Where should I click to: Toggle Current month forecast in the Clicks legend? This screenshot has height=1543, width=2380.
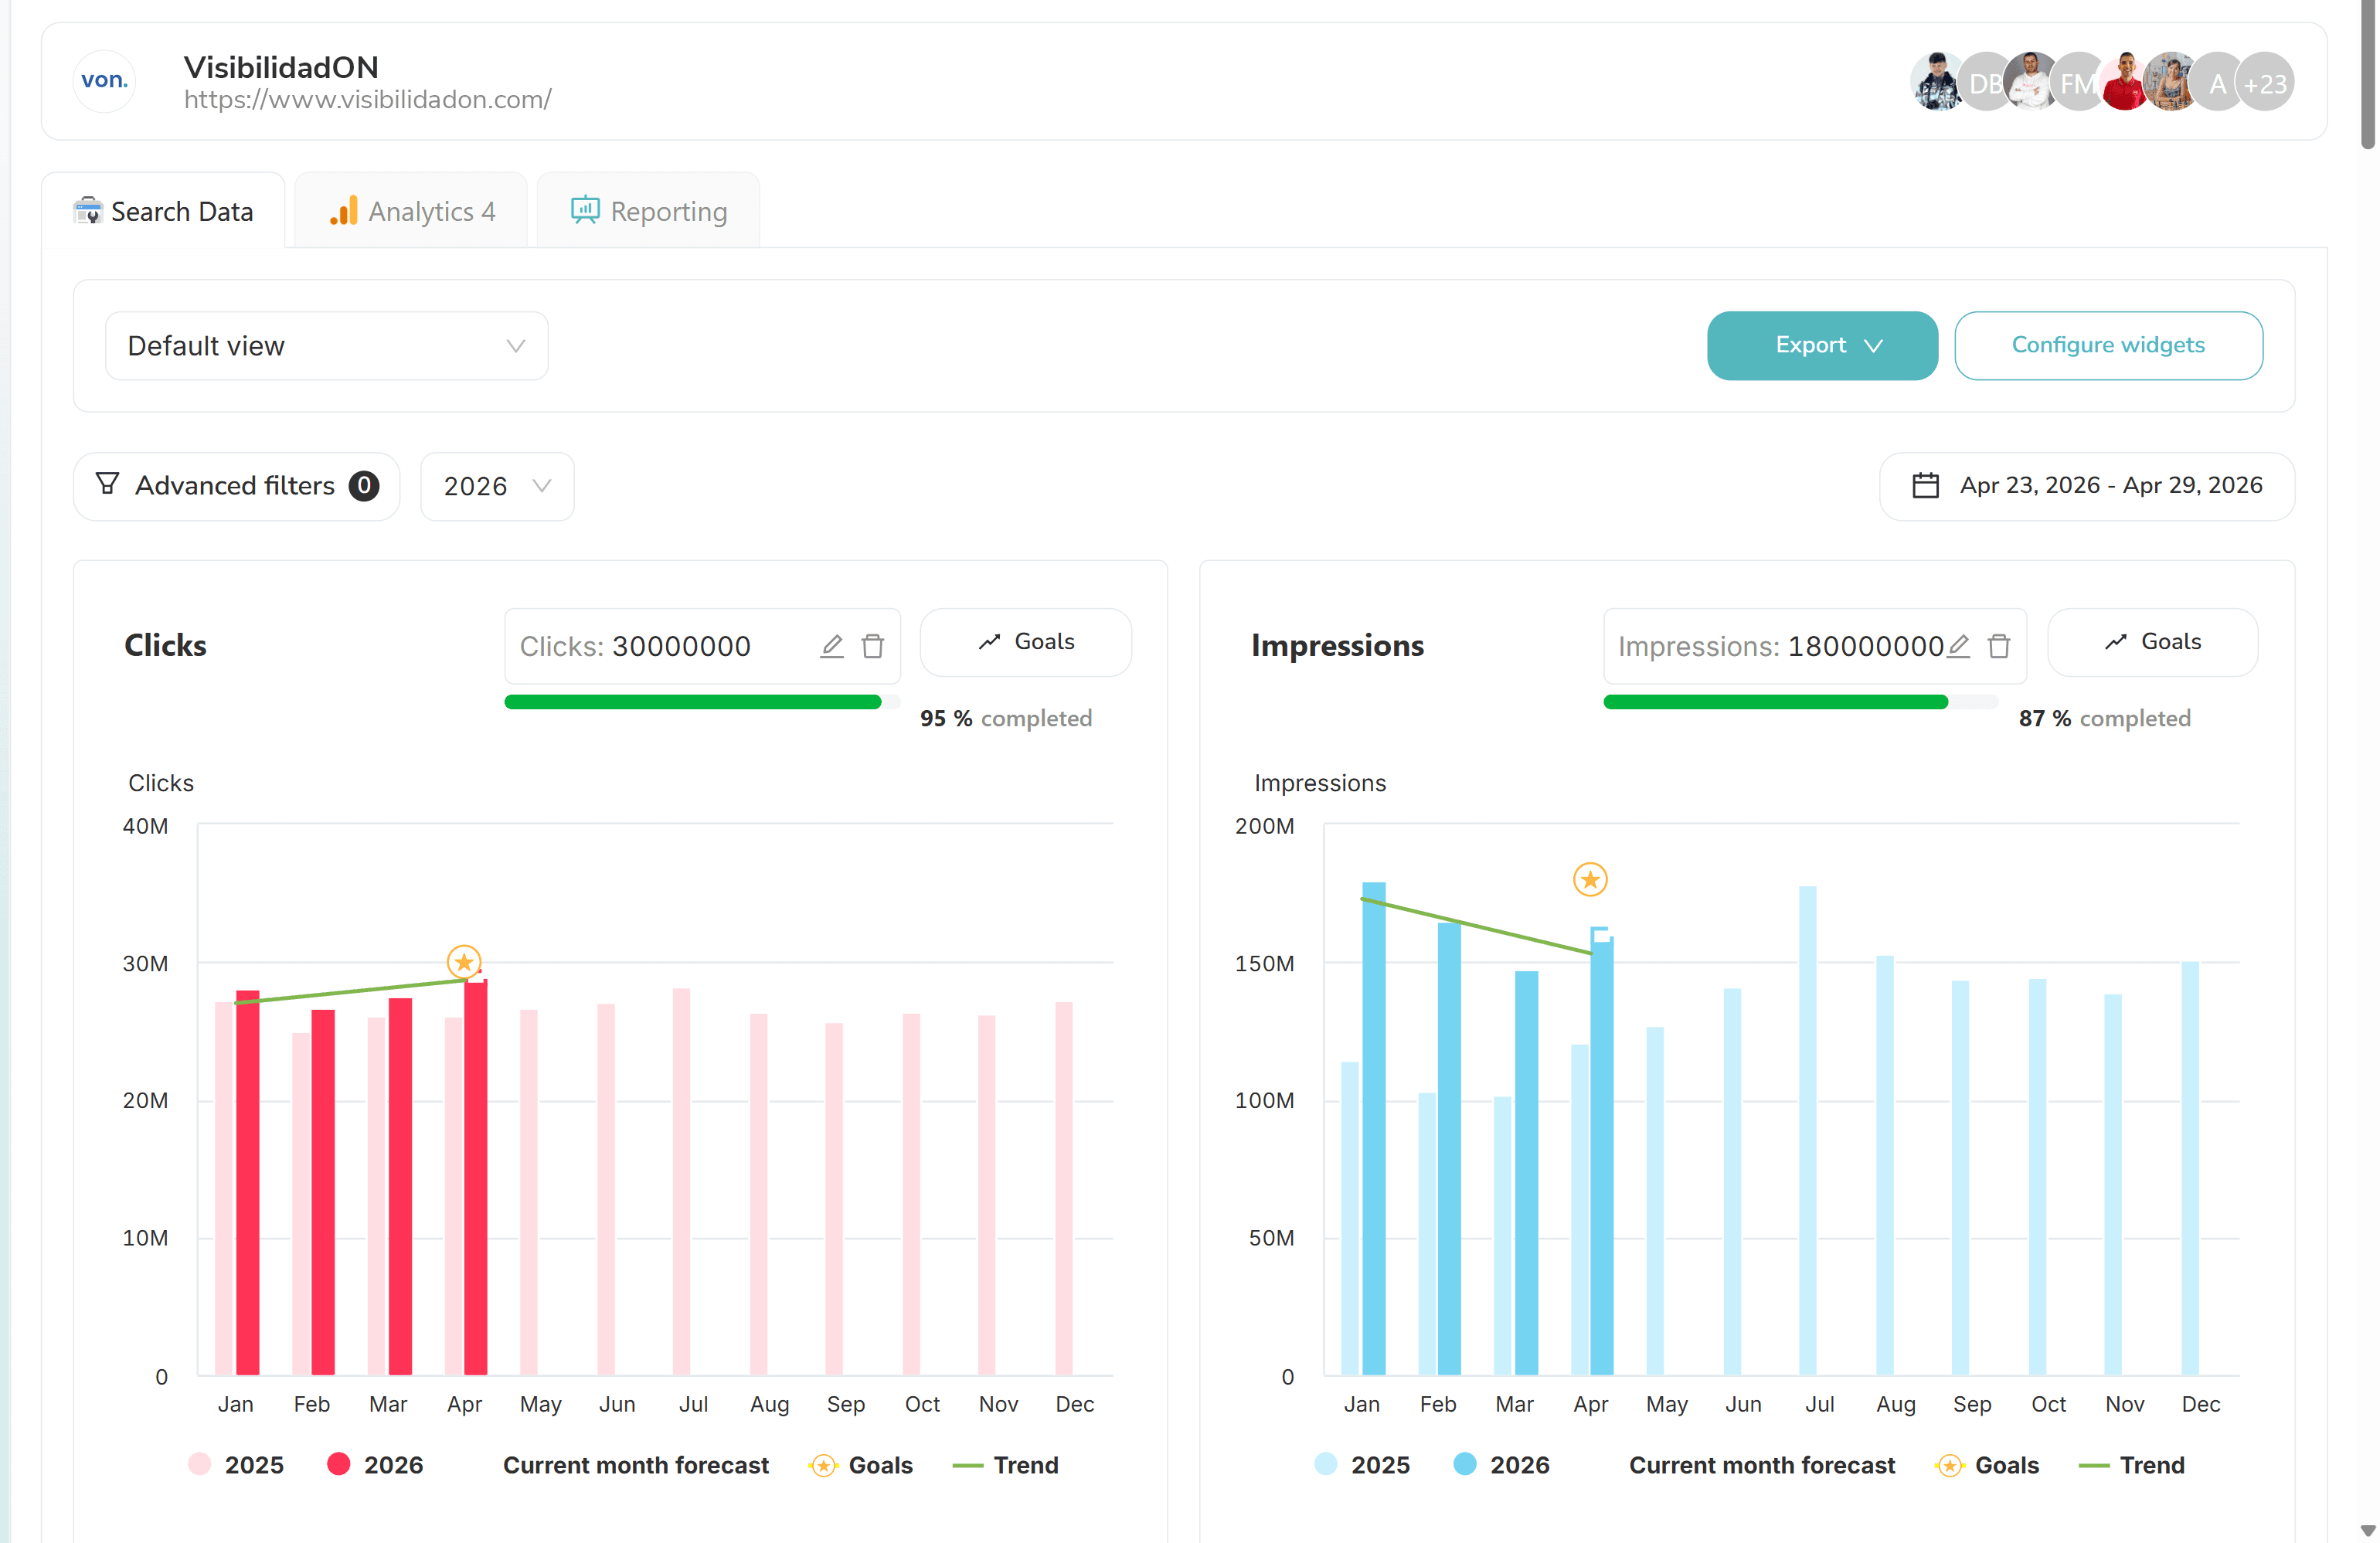[x=636, y=1465]
